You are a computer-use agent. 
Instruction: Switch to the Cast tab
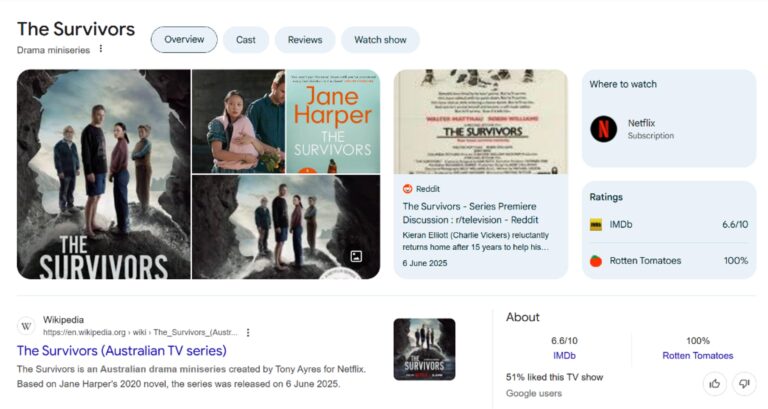[x=246, y=40]
